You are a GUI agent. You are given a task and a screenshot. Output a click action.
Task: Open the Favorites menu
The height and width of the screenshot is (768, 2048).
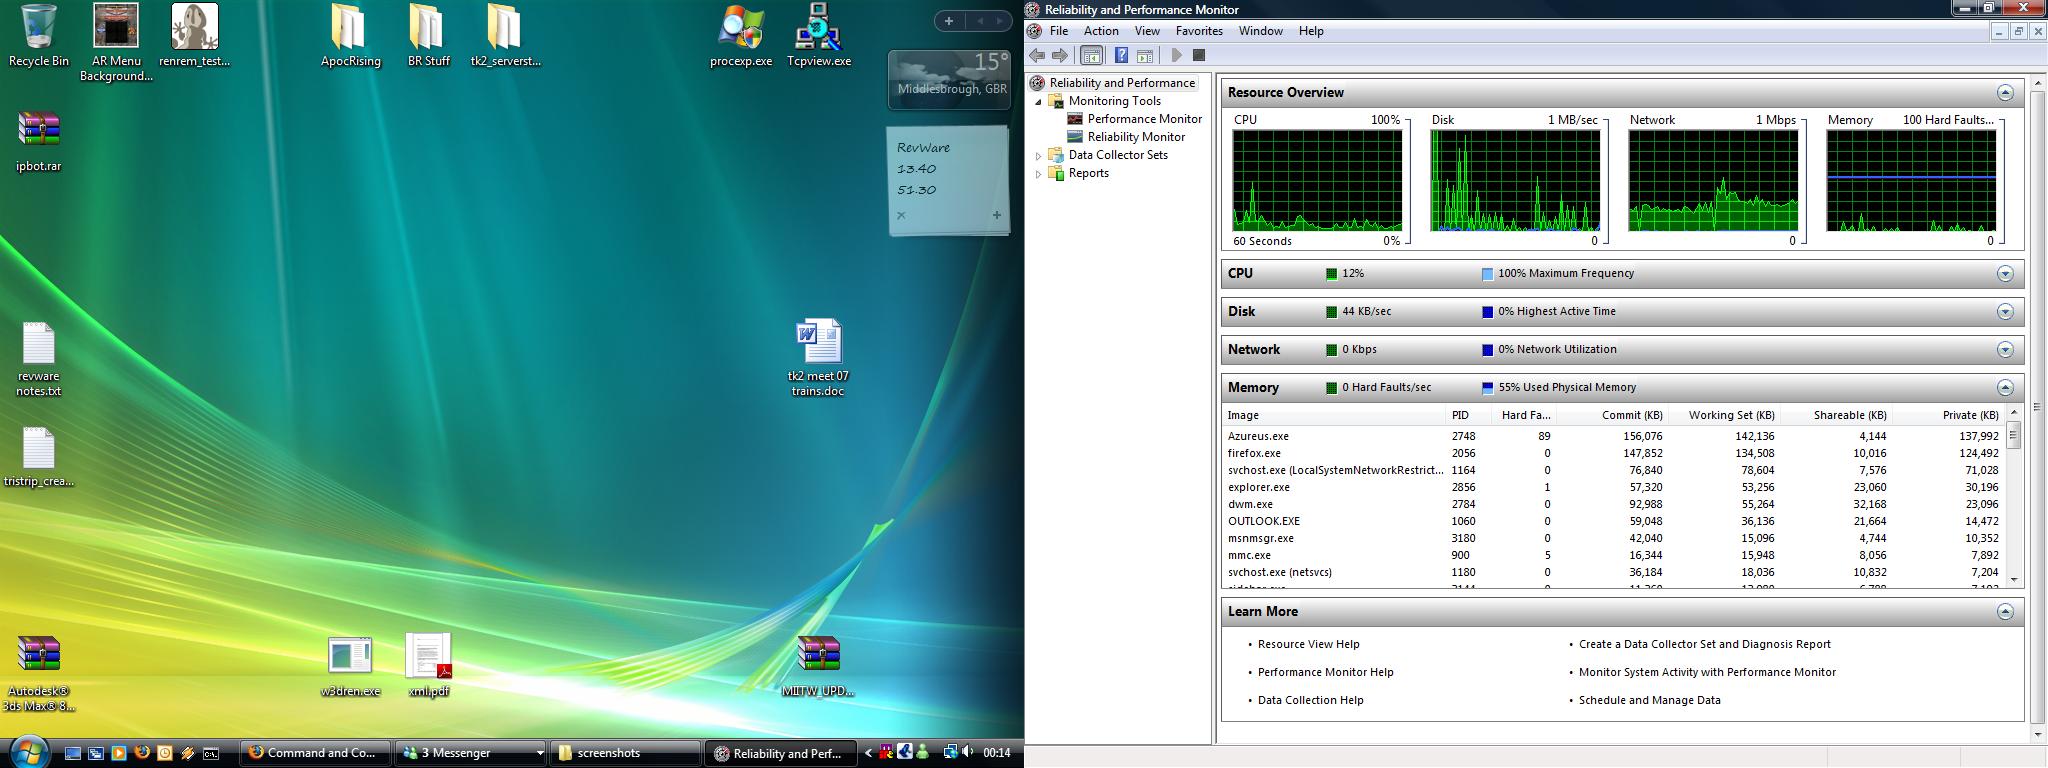[1198, 31]
